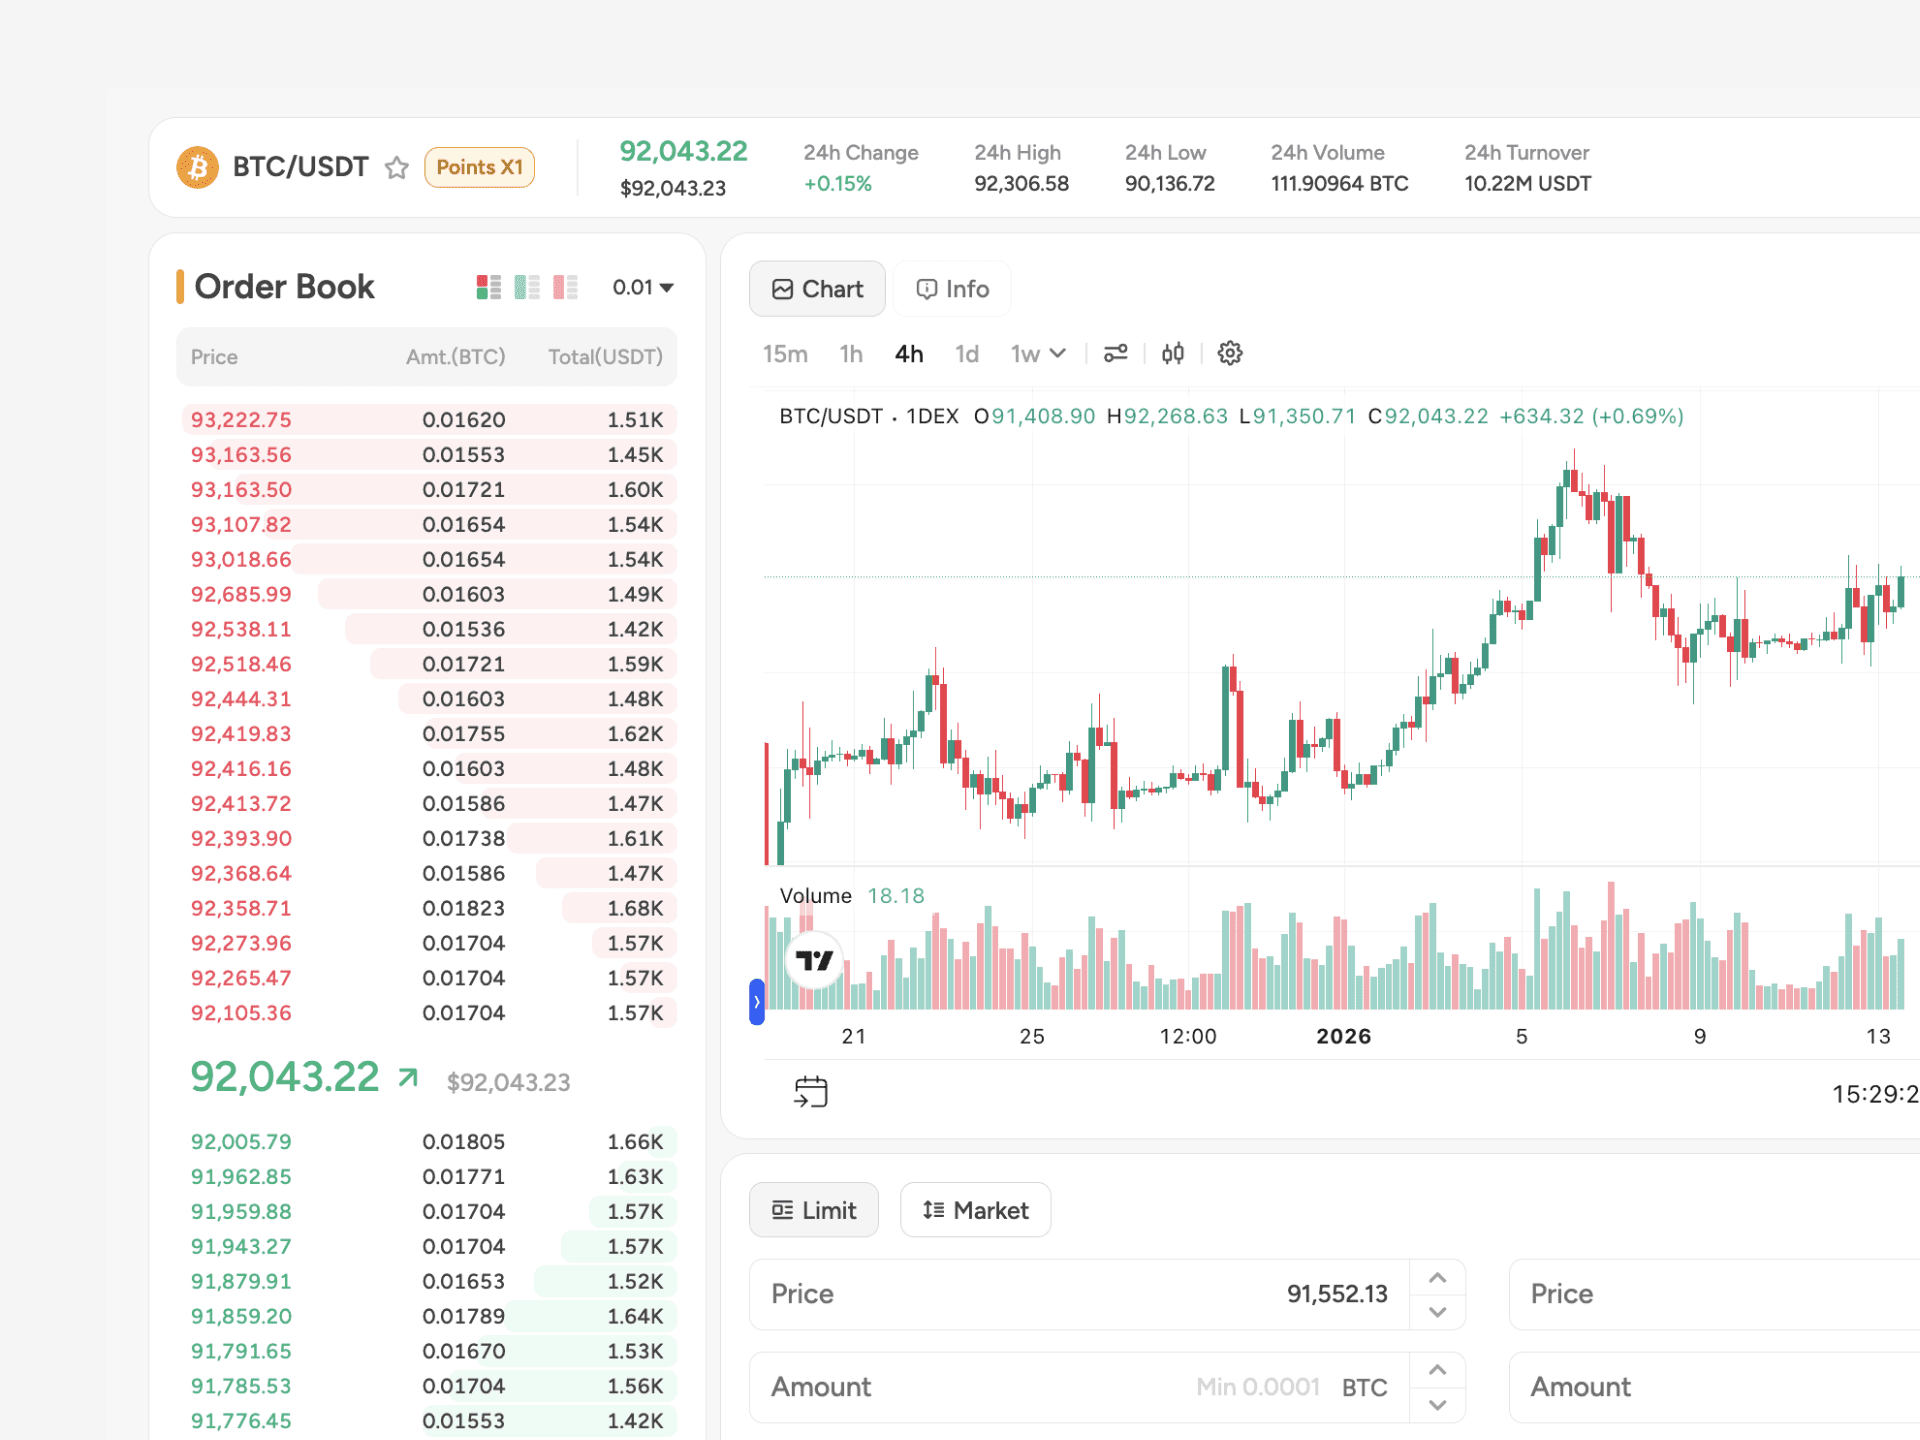Viewport: 1920px width, 1440px height.
Task: Click the favorite star next to BTC/USDT
Action: 397,167
